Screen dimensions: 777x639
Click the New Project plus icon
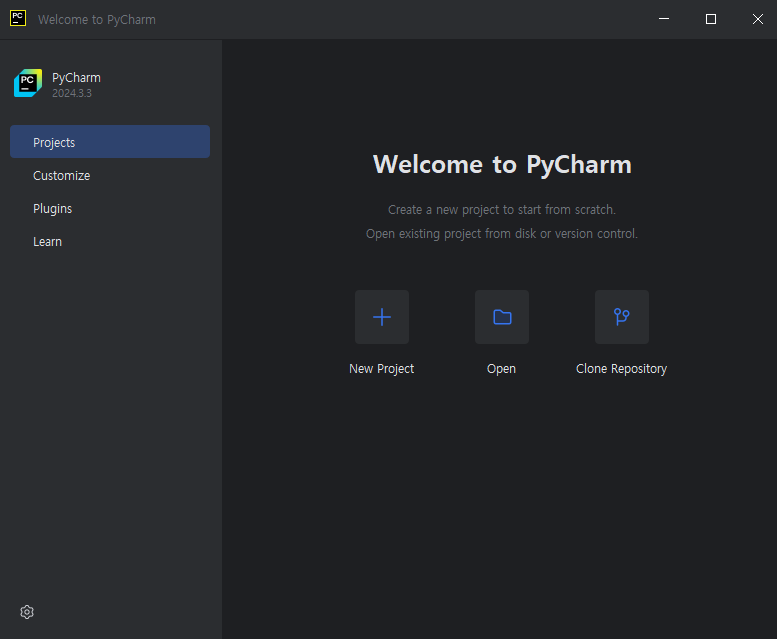pos(382,317)
